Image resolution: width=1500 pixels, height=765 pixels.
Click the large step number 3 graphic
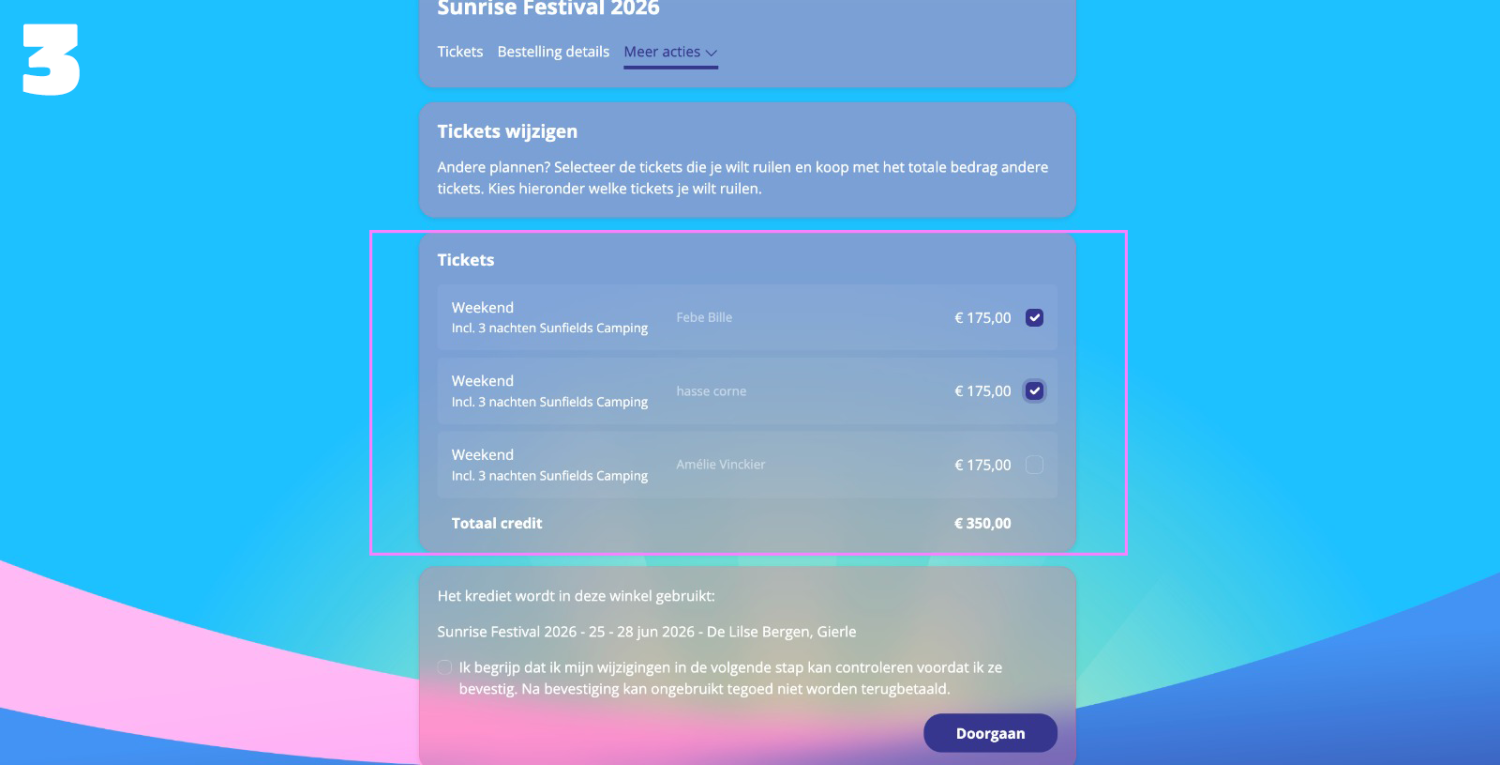pyautogui.click(x=51, y=61)
